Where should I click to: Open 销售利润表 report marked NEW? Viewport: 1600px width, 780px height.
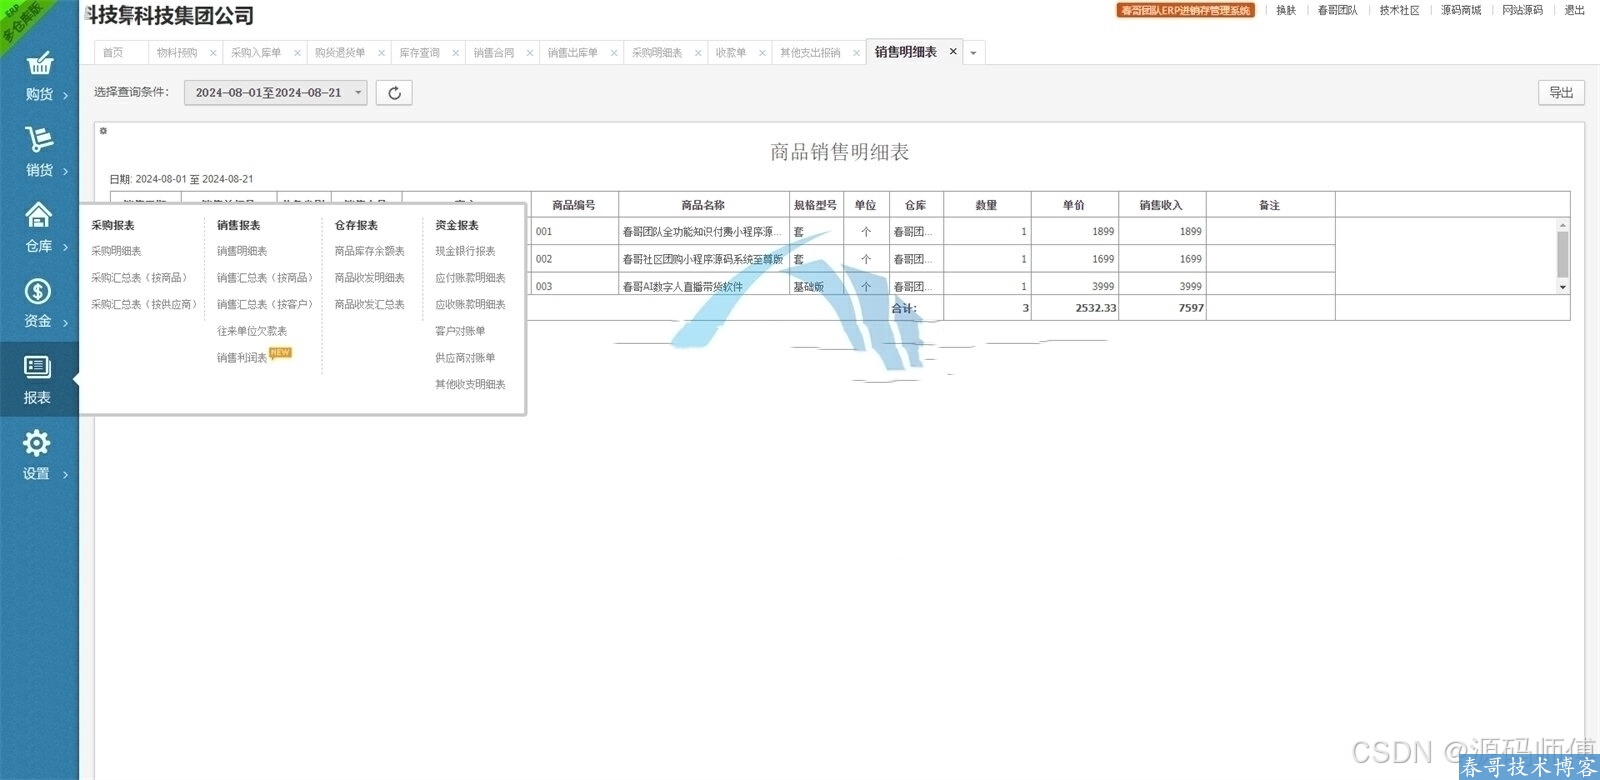click(x=242, y=358)
